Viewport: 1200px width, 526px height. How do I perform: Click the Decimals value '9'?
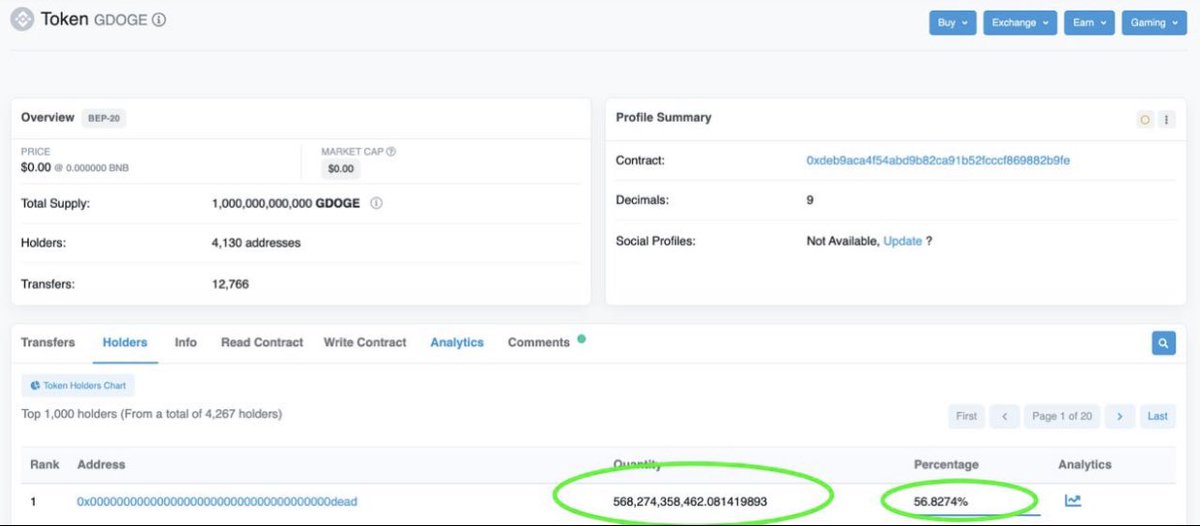(x=810, y=200)
